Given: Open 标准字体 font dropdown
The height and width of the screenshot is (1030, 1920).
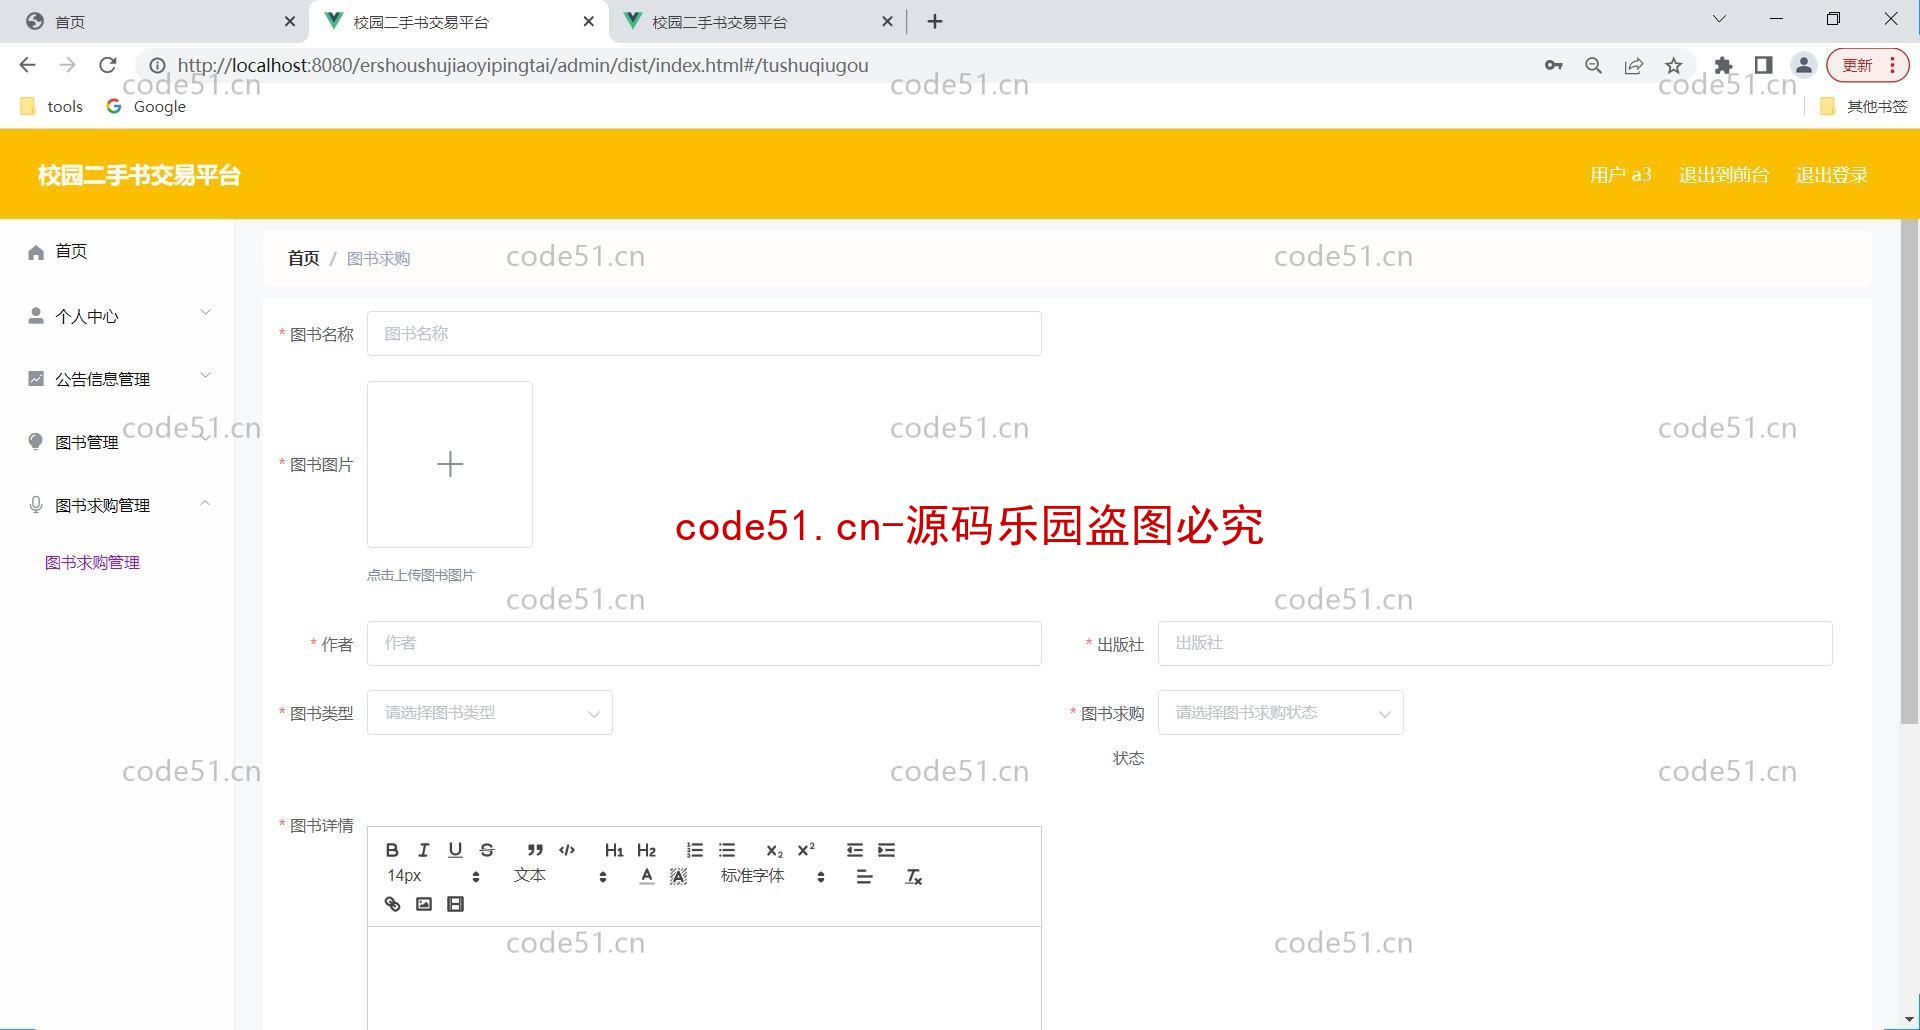Looking at the screenshot, I should point(772,876).
